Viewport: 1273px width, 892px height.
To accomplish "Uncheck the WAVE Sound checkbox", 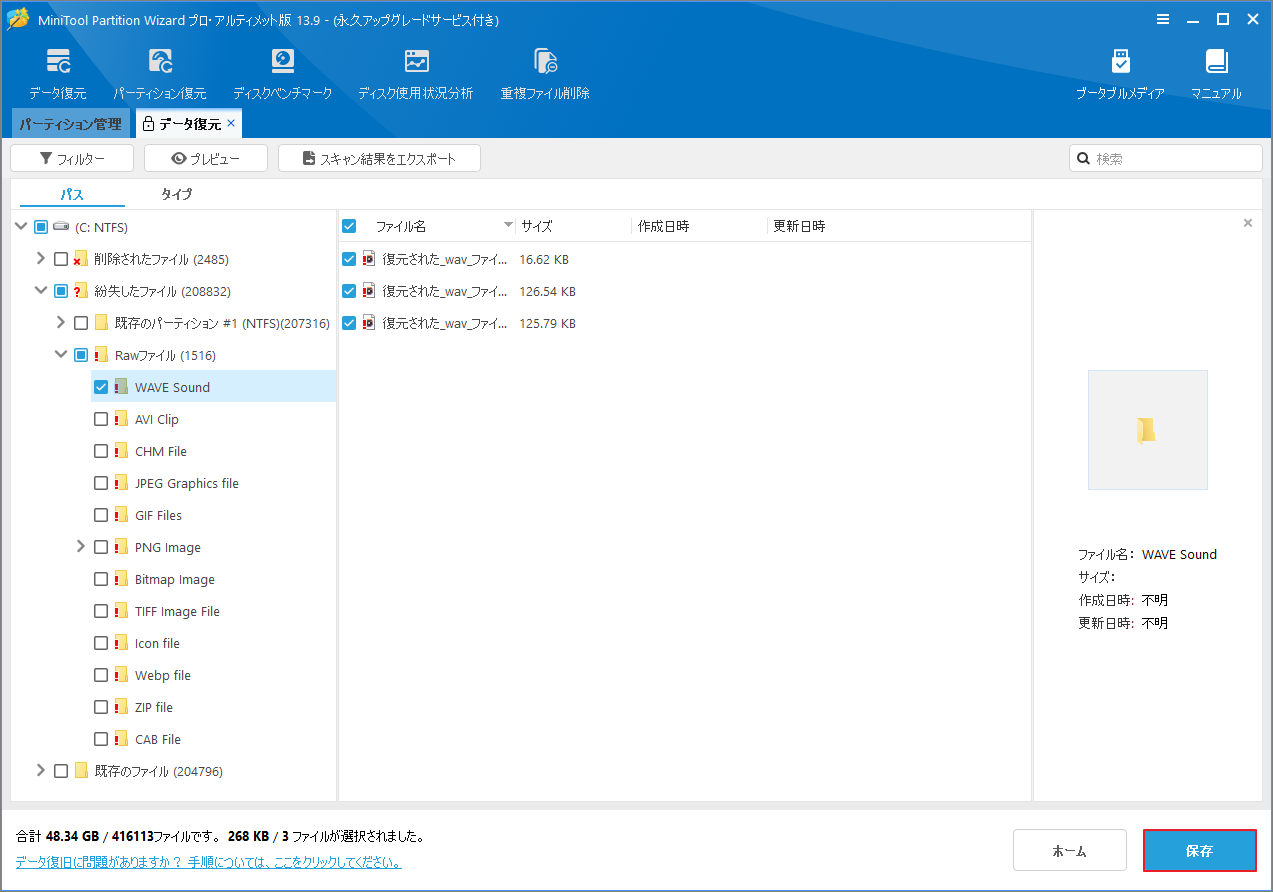I will [x=101, y=387].
